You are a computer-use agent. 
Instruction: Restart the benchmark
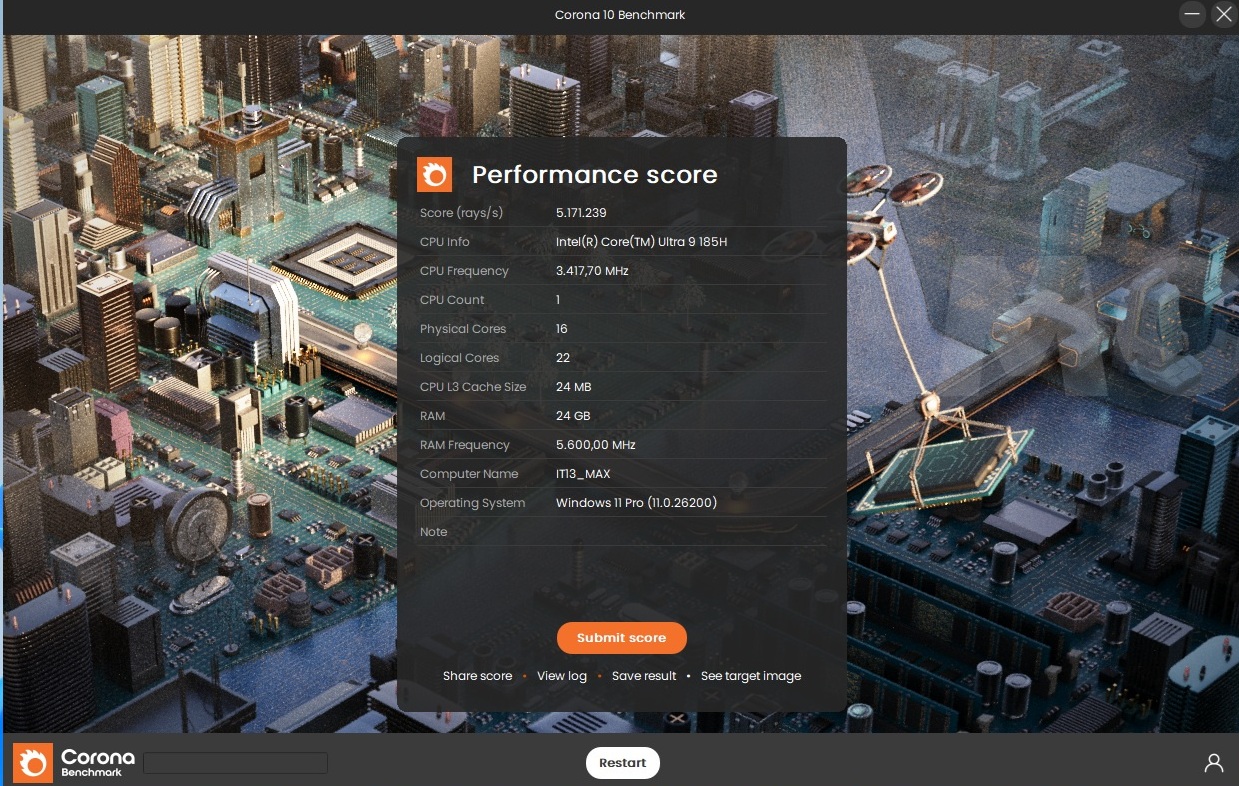(x=622, y=763)
